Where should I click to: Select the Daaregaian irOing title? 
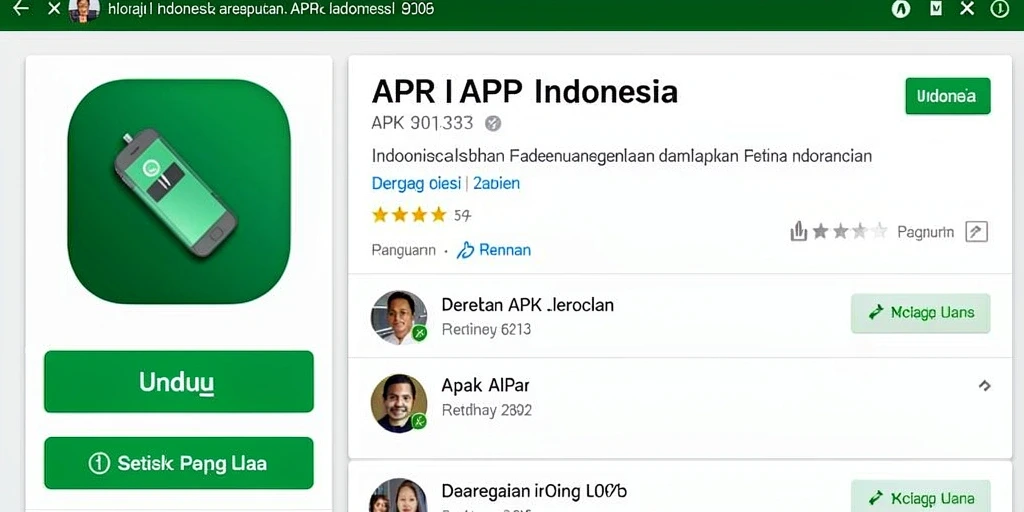(534, 490)
